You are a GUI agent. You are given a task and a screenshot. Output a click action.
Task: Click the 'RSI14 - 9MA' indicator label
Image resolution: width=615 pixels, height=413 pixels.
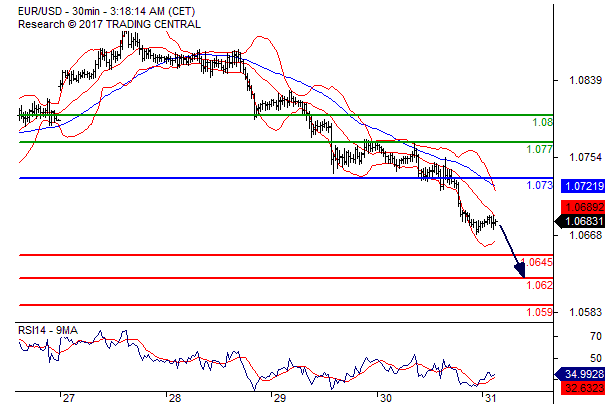coord(48,331)
